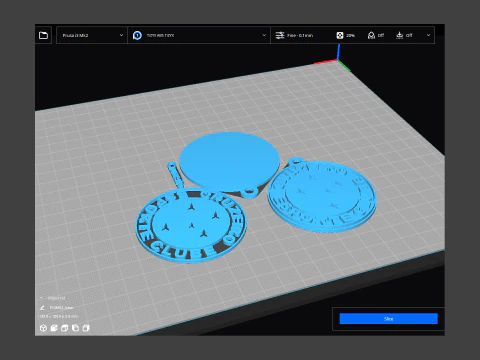Click the extruder 1 circle icon
The height and width of the screenshot is (360, 480).
137,35
